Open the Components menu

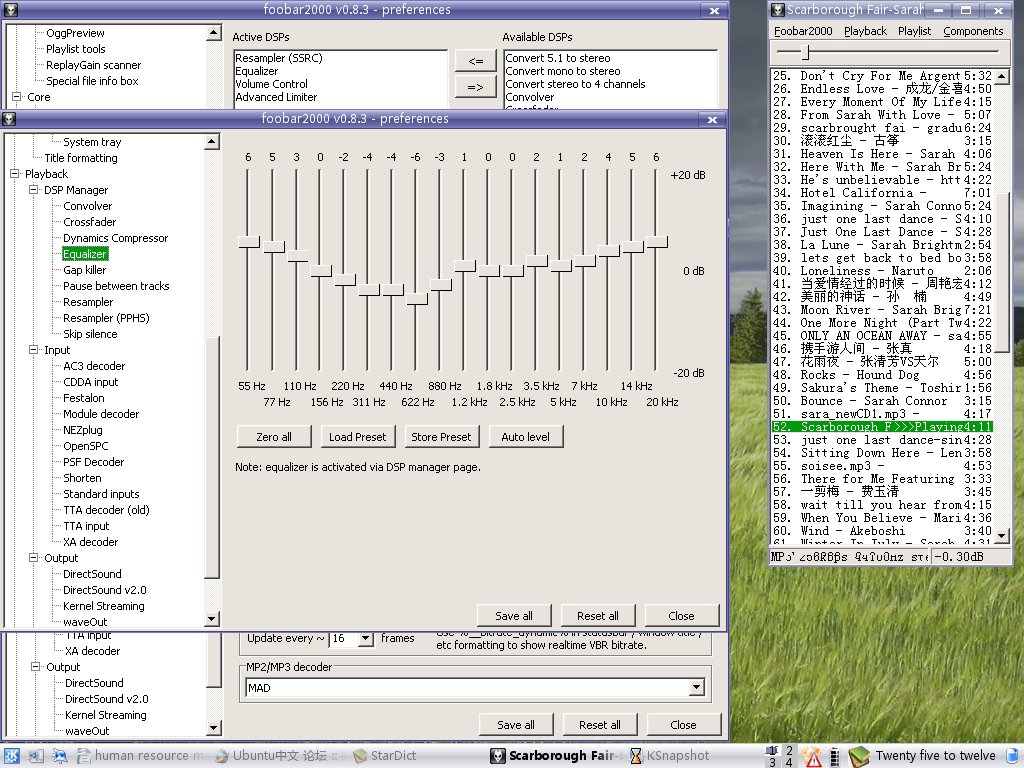(973, 31)
